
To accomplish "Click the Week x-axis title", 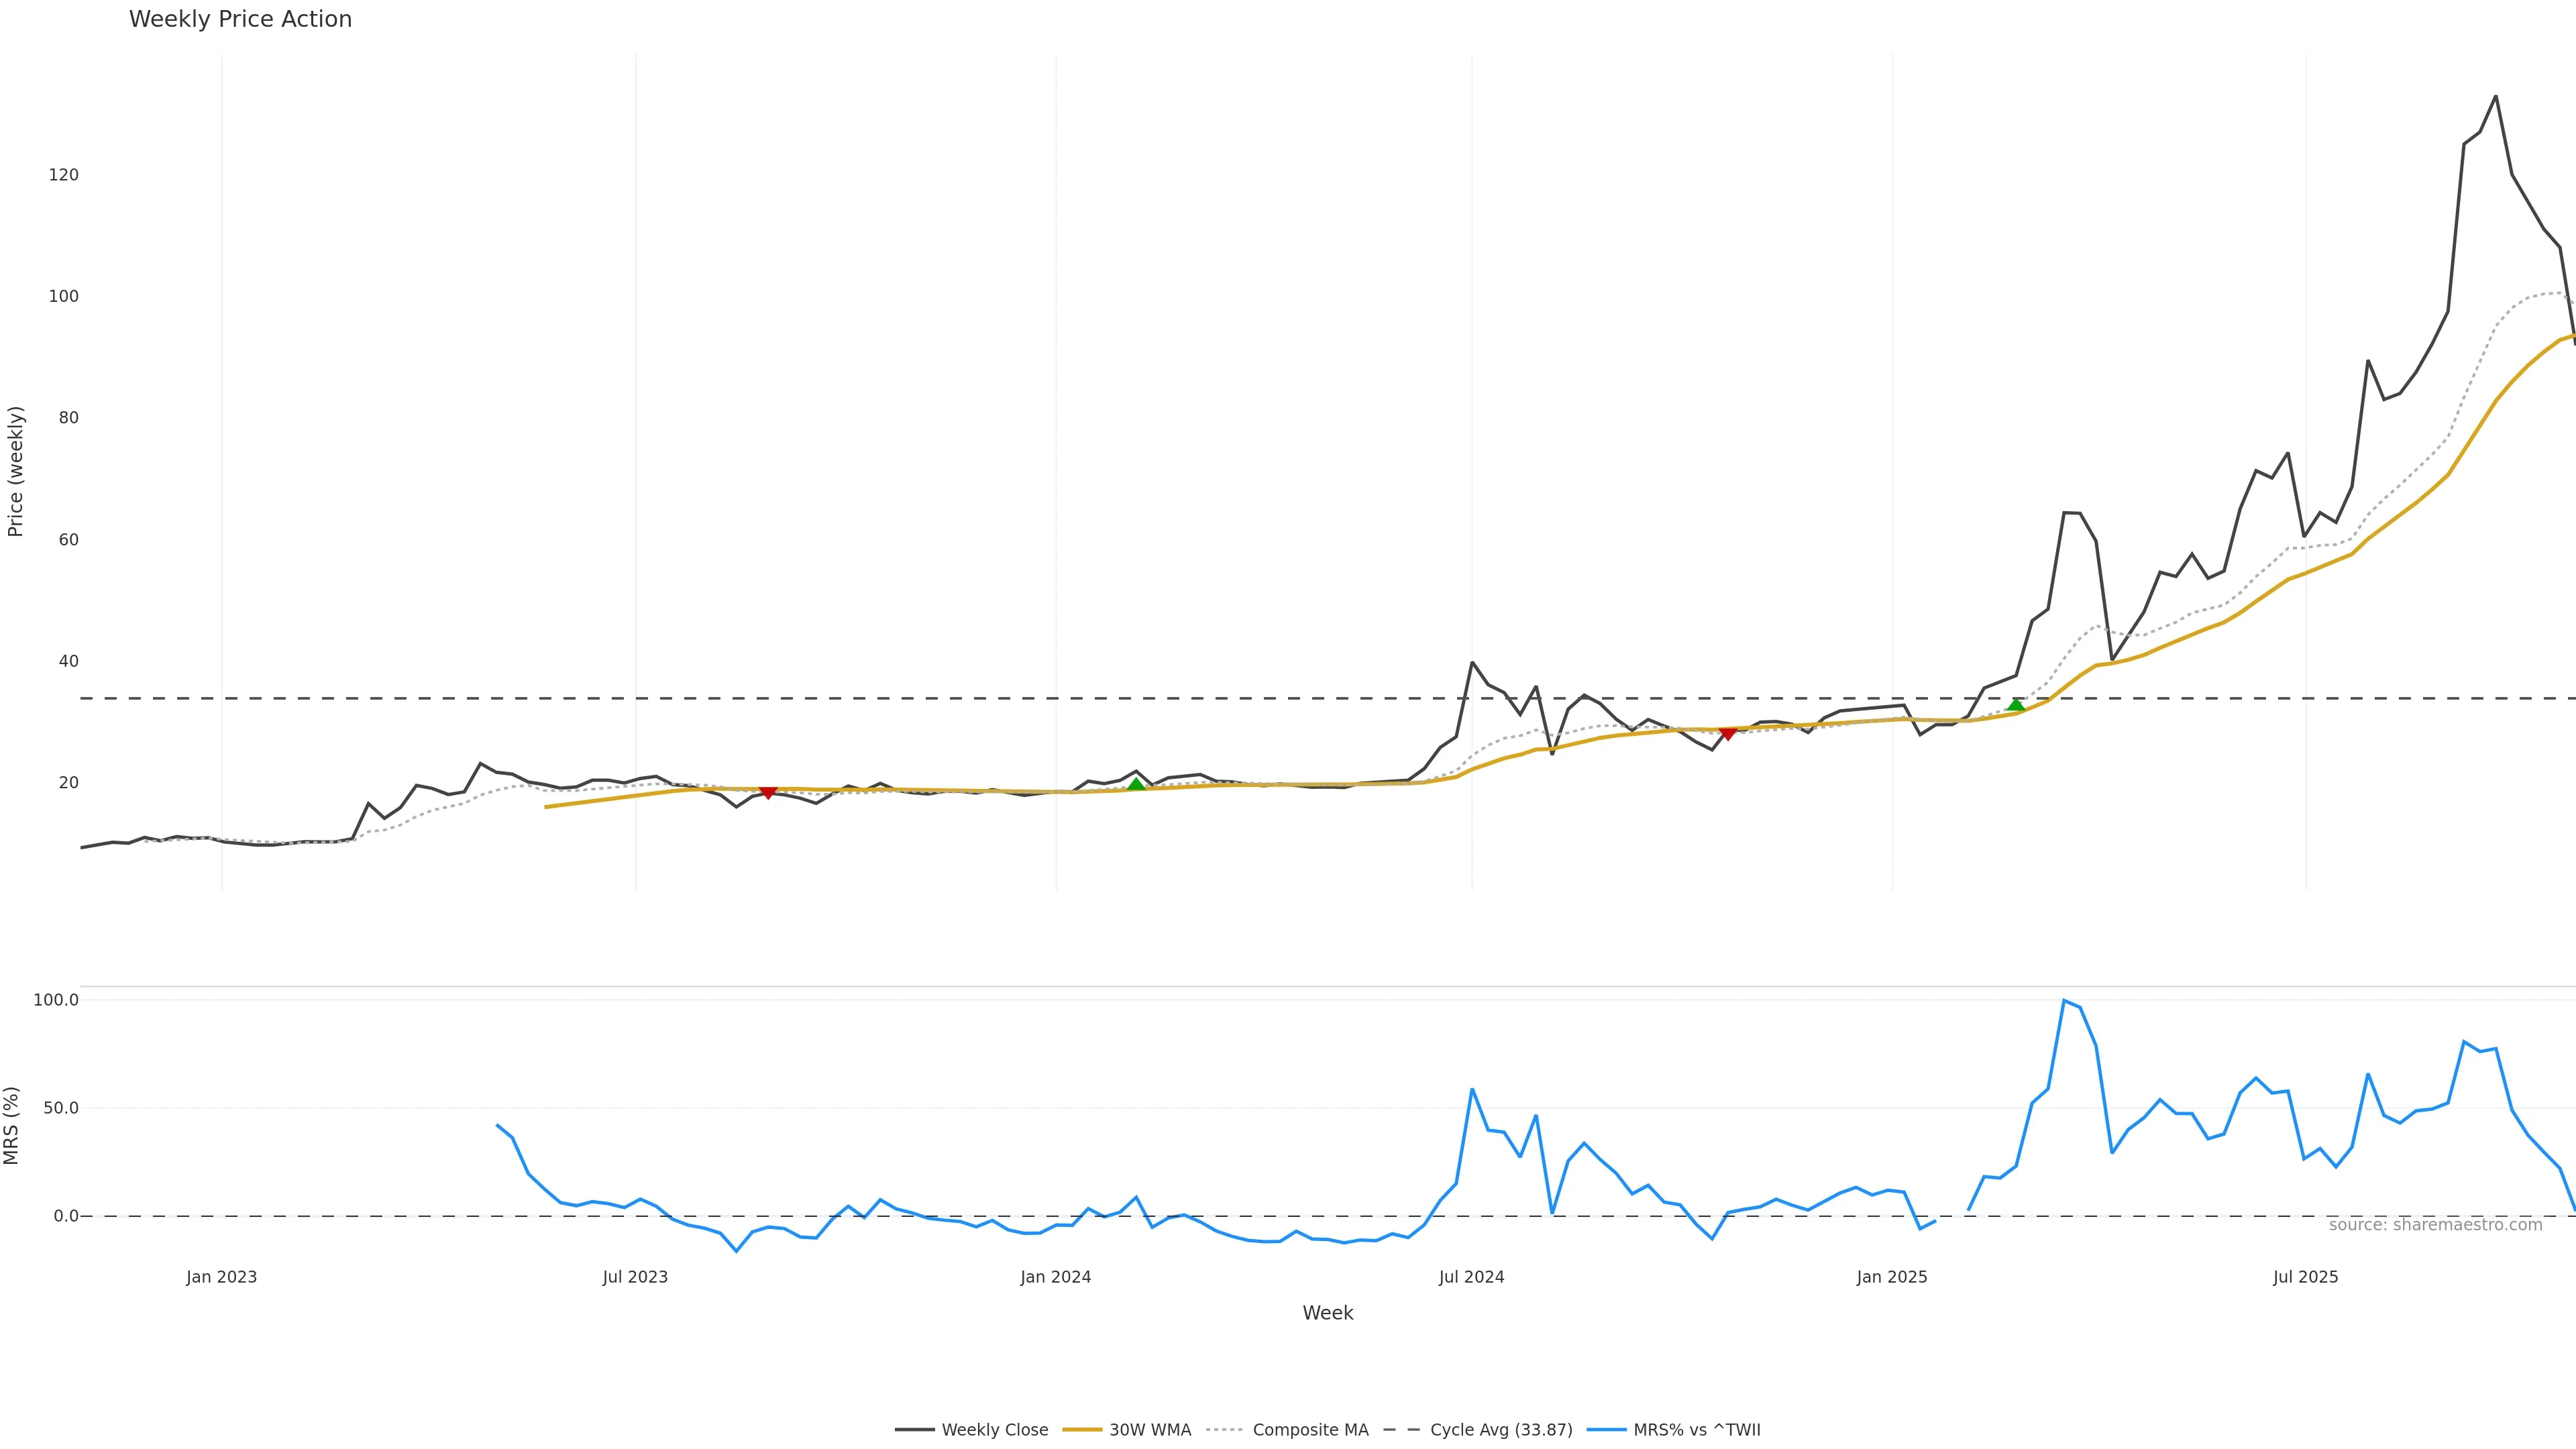I will [x=1327, y=1313].
